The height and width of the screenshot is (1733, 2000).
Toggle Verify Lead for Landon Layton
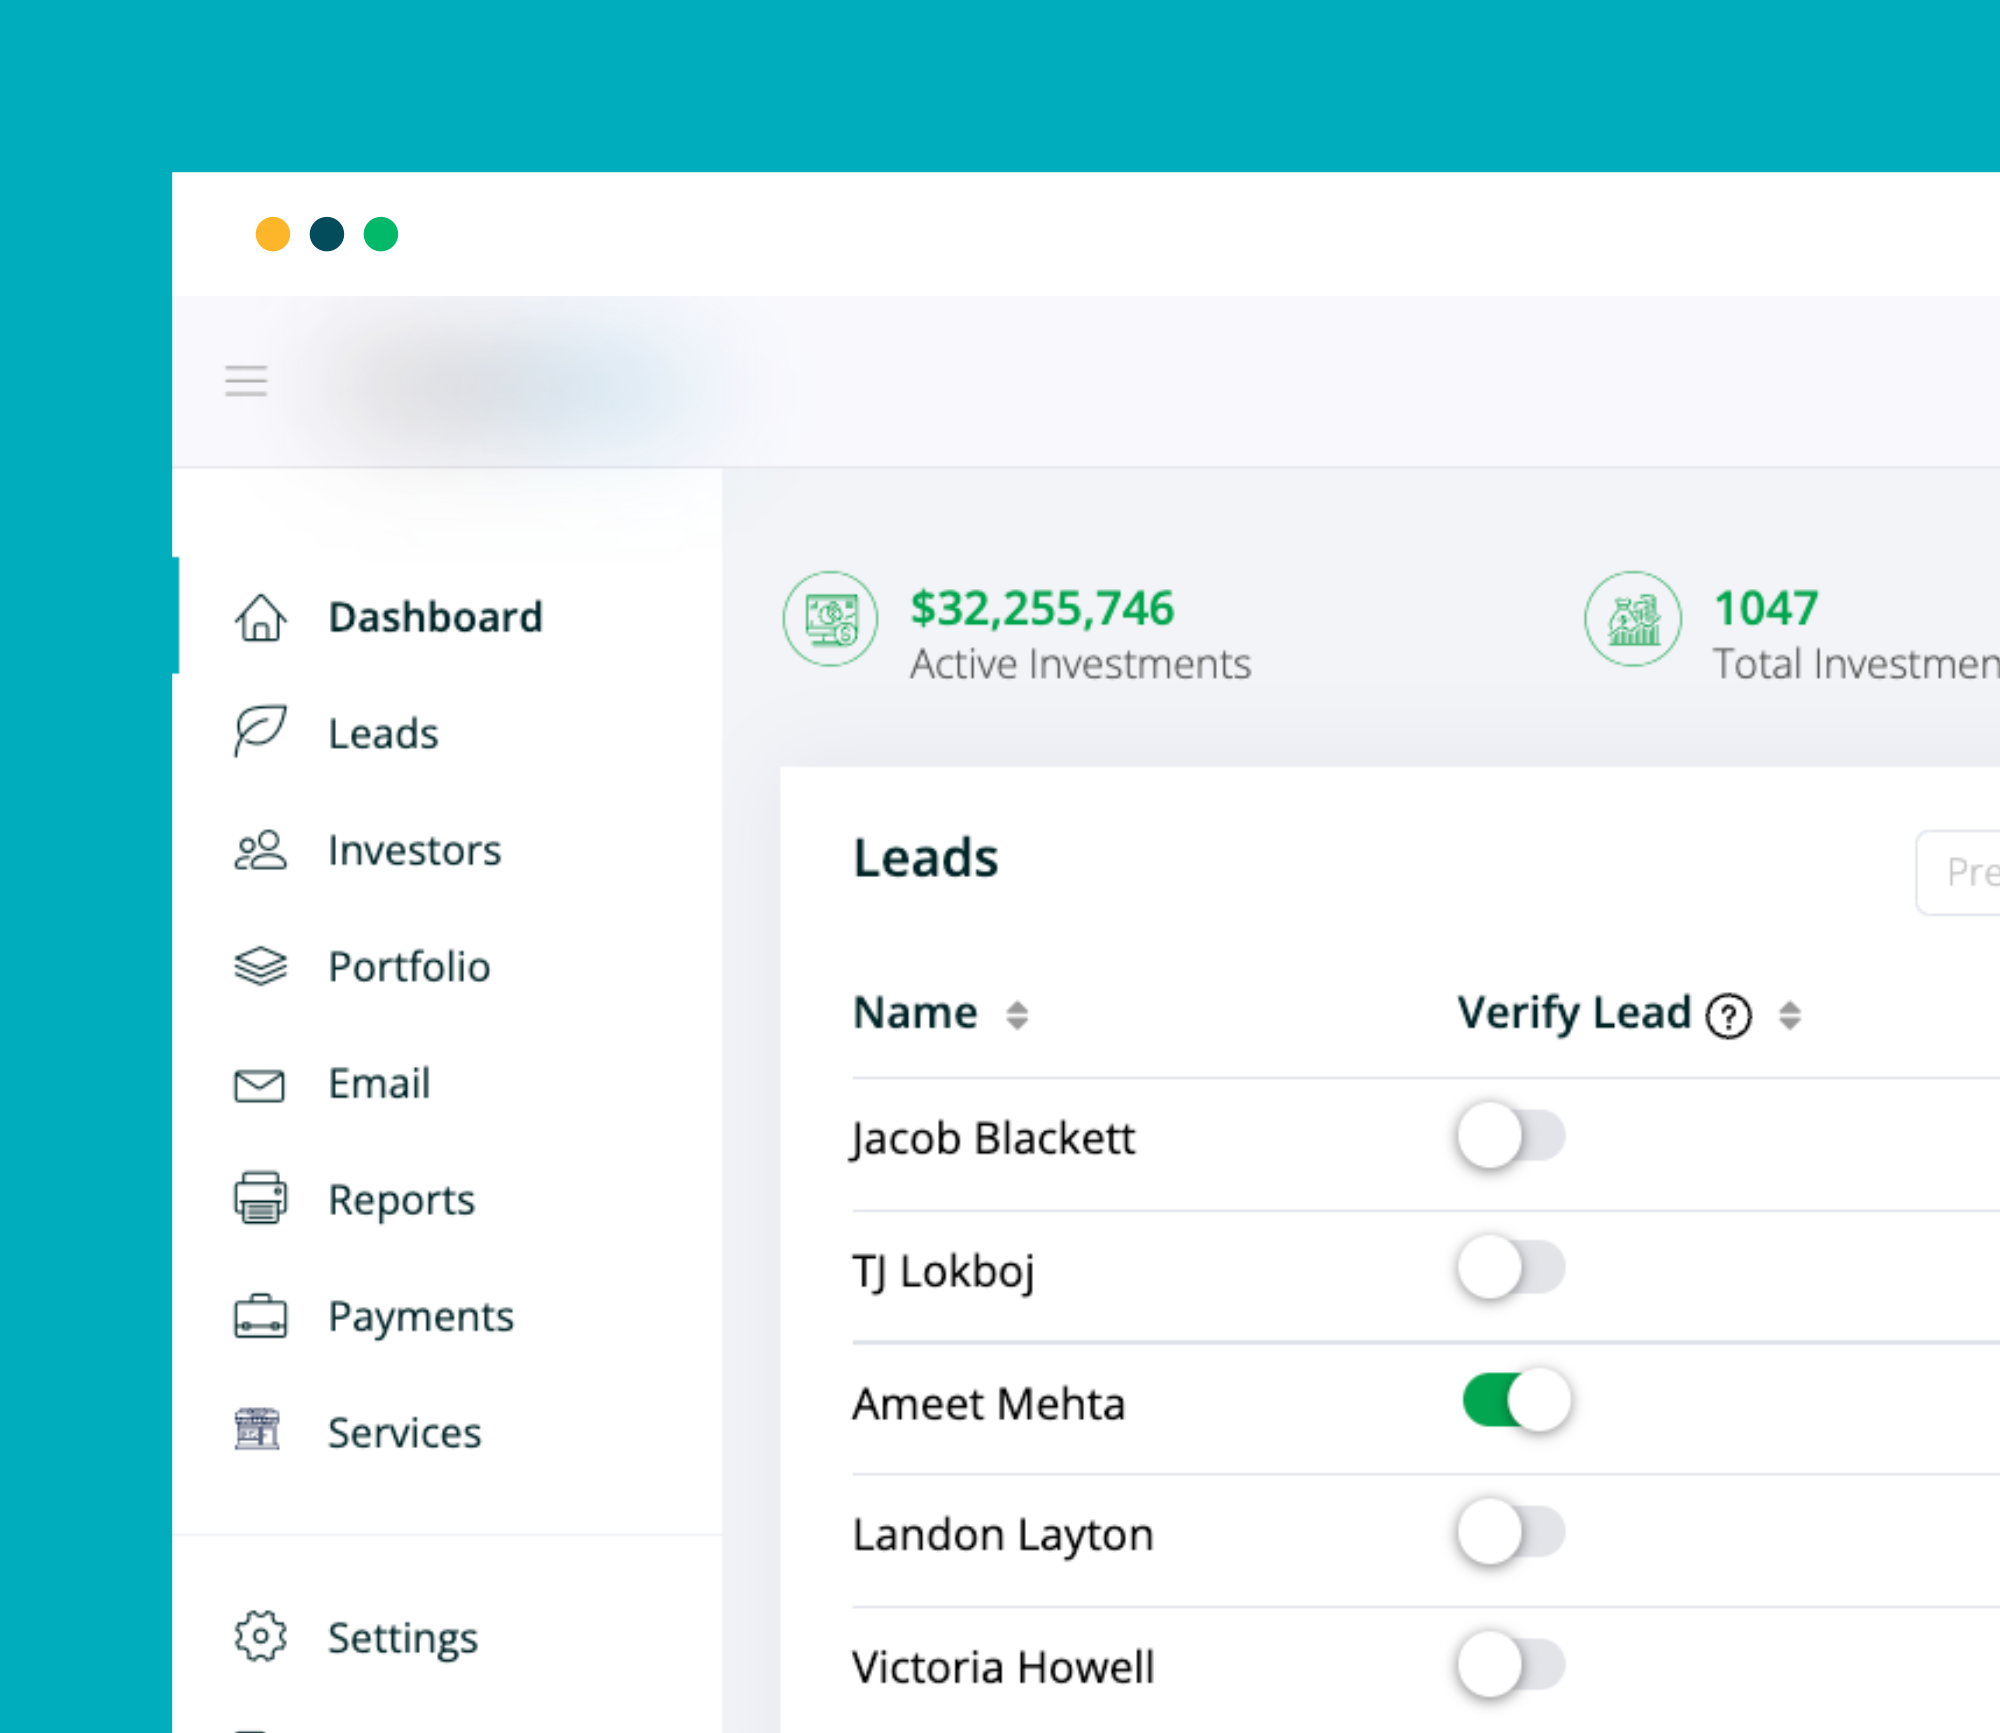[1511, 1532]
